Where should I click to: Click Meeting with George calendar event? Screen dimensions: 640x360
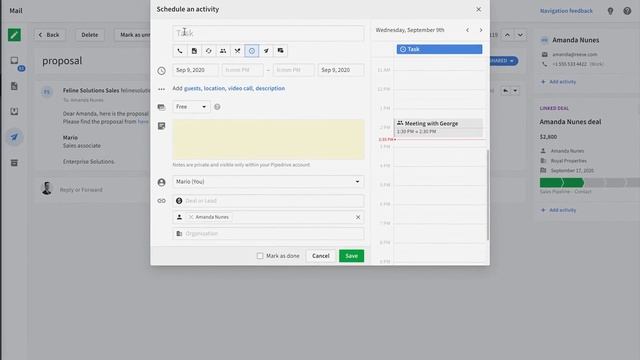pyautogui.click(x=439, y=127)
